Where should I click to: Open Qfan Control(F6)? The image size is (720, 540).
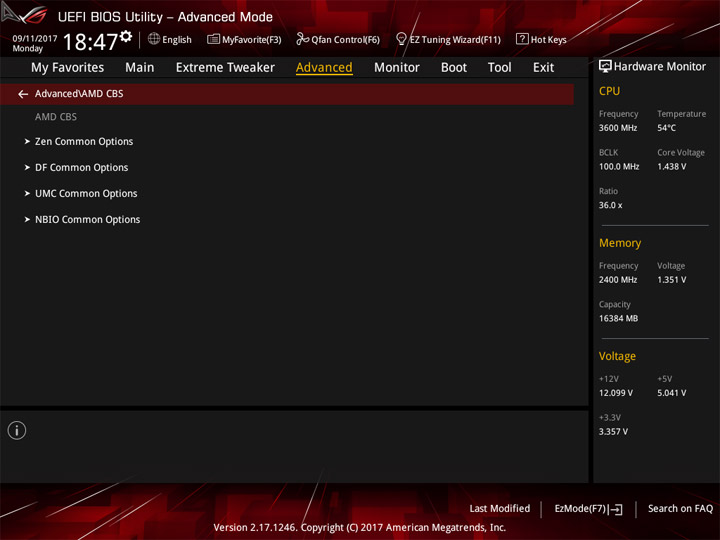338,39
